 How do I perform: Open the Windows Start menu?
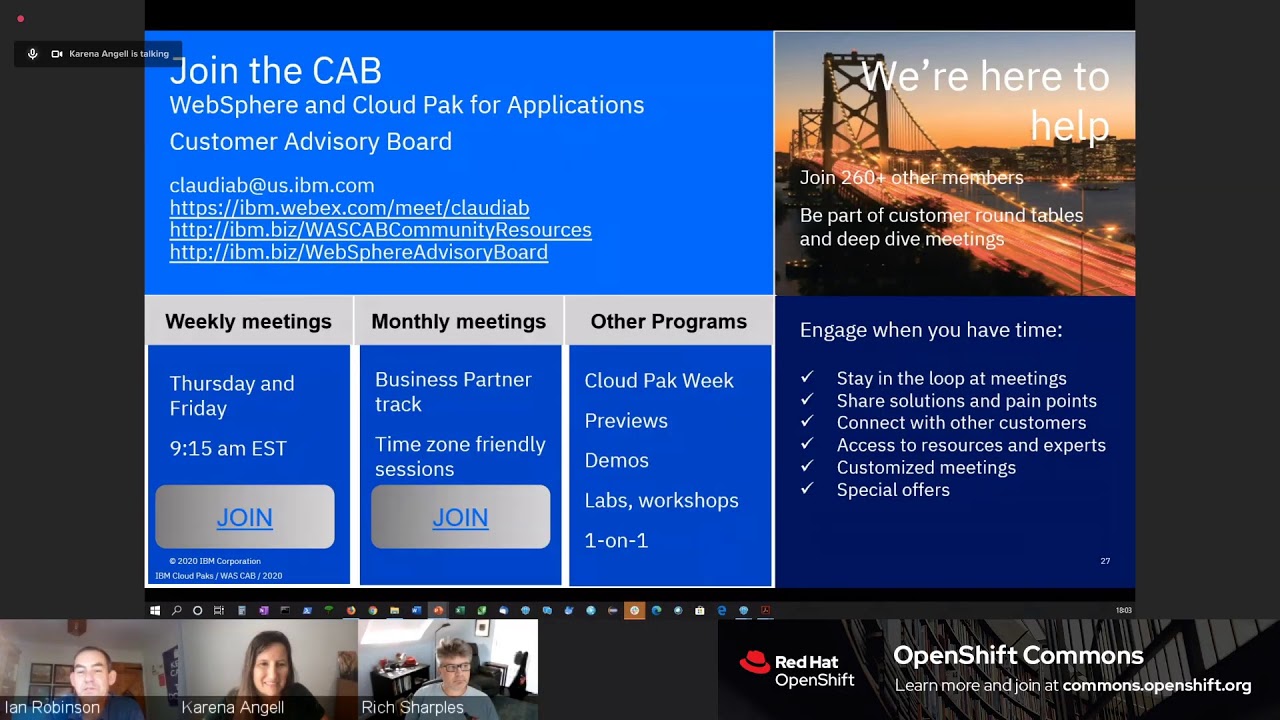(154, 610)
